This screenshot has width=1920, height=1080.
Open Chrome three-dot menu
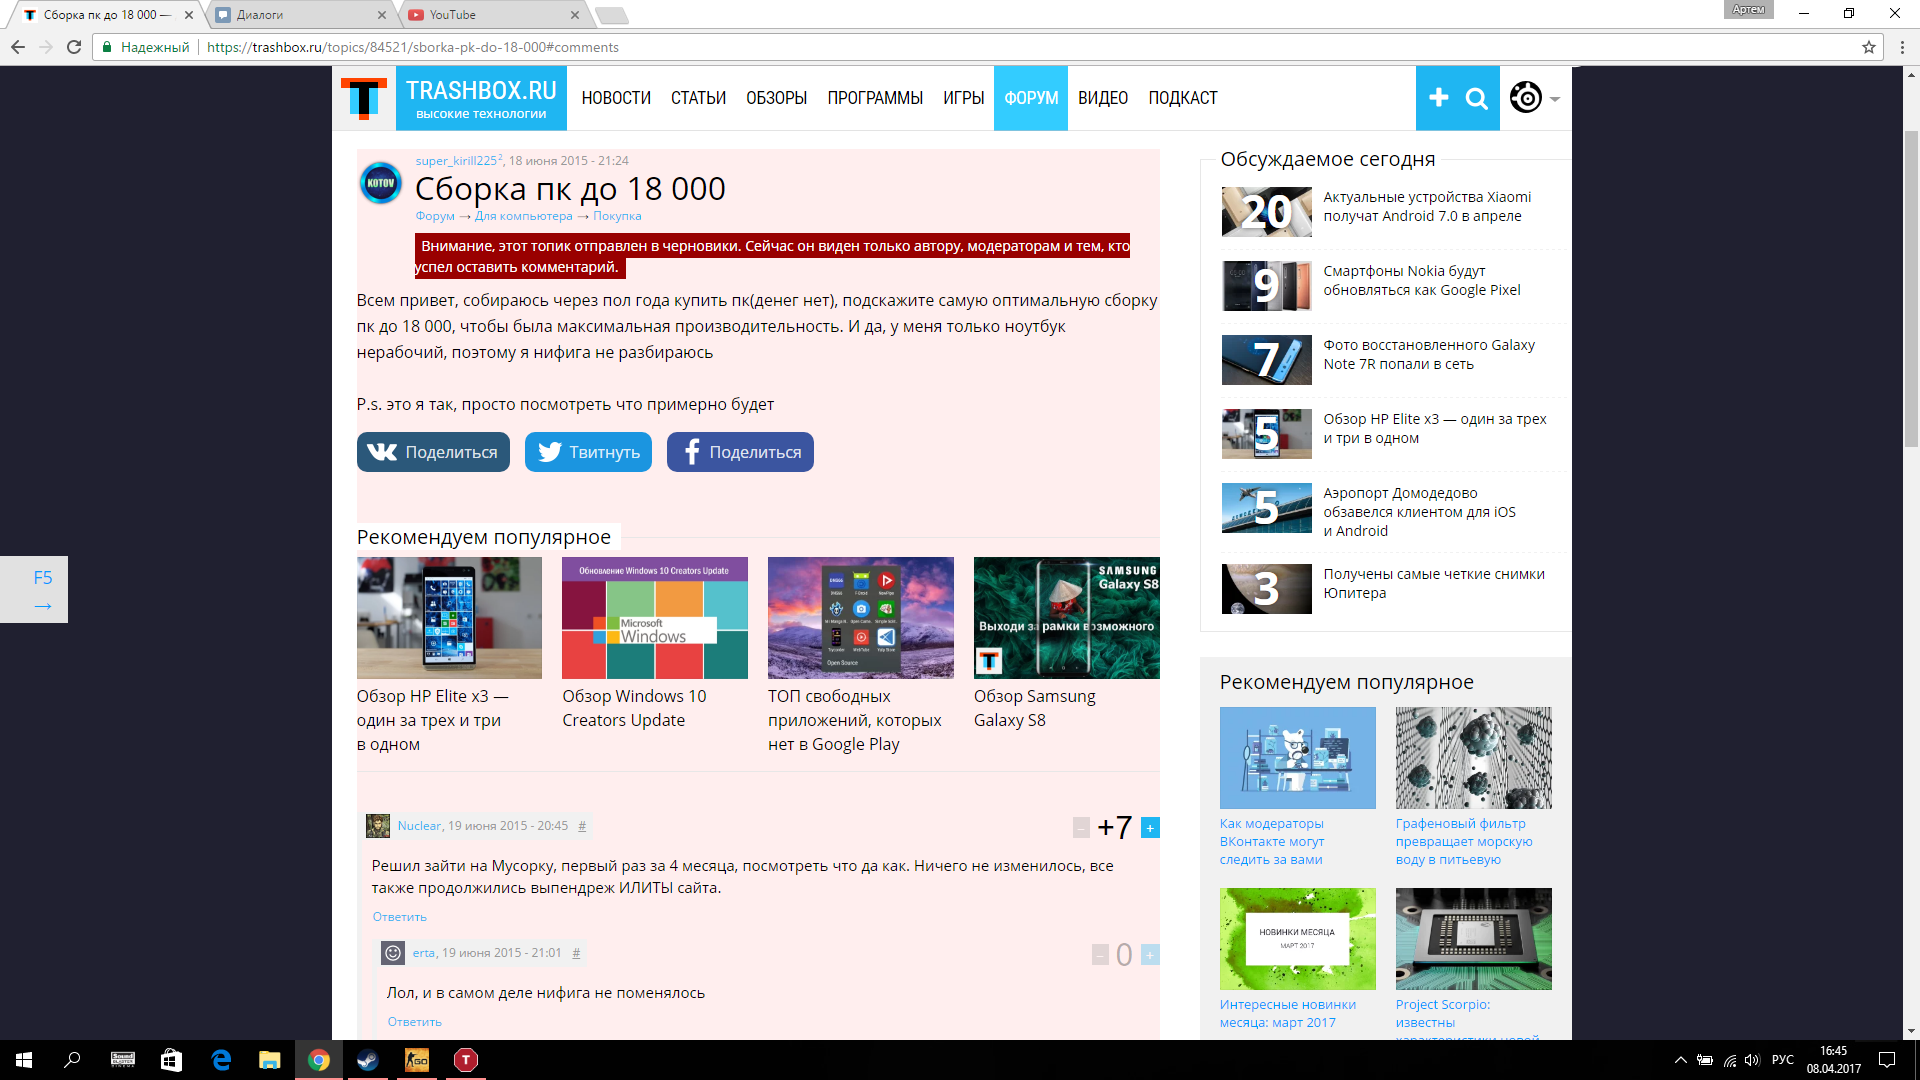point(1902,47)
